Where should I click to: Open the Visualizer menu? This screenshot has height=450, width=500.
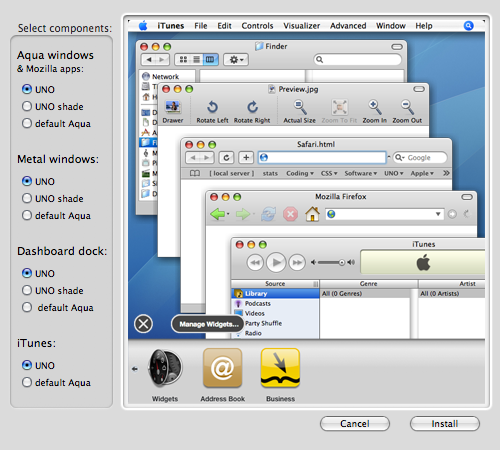[x=302, y=26]
